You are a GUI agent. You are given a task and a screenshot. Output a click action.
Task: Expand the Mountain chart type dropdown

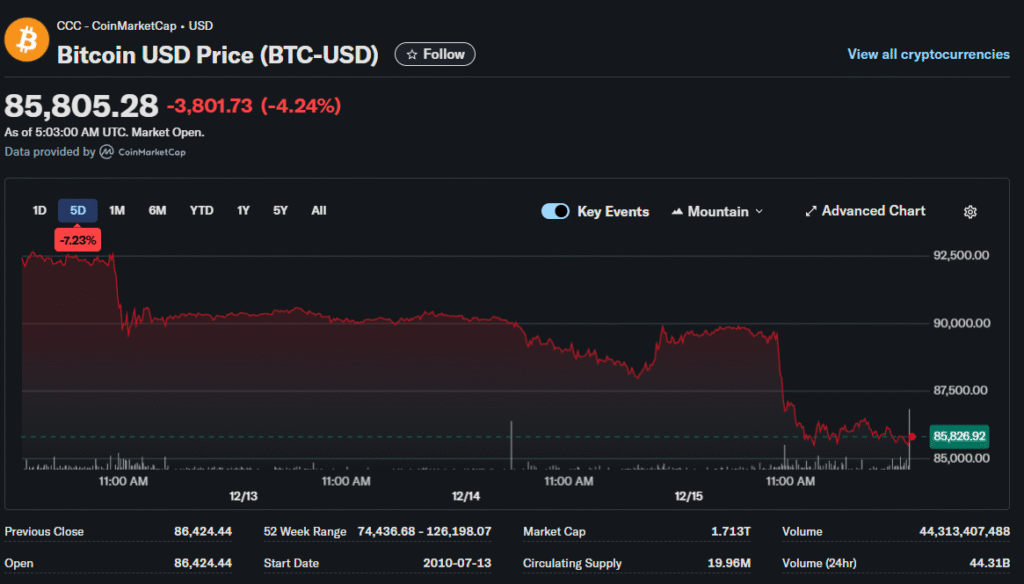[758, 211]
